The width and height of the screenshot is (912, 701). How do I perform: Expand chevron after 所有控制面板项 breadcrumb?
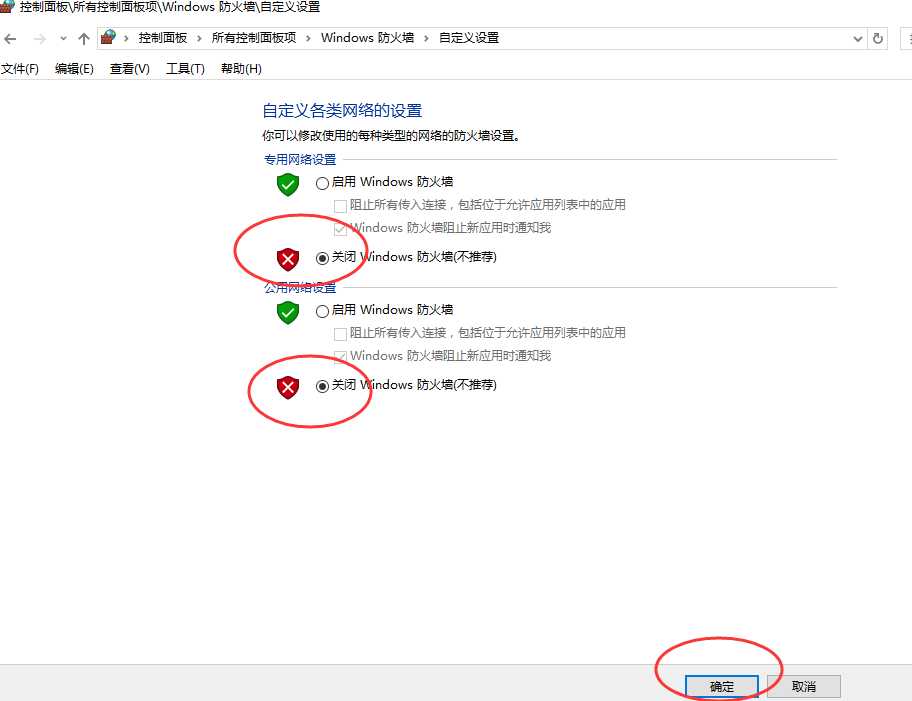click(308, 38)
